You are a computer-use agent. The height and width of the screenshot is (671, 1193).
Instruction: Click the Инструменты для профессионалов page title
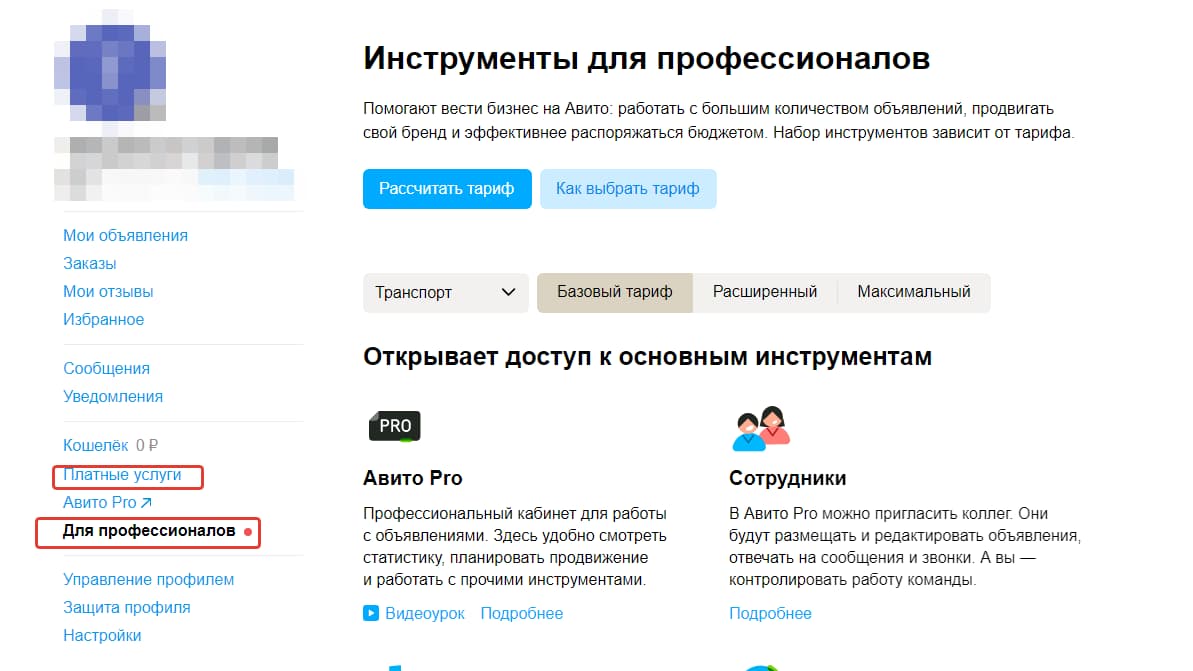[647, 59]
